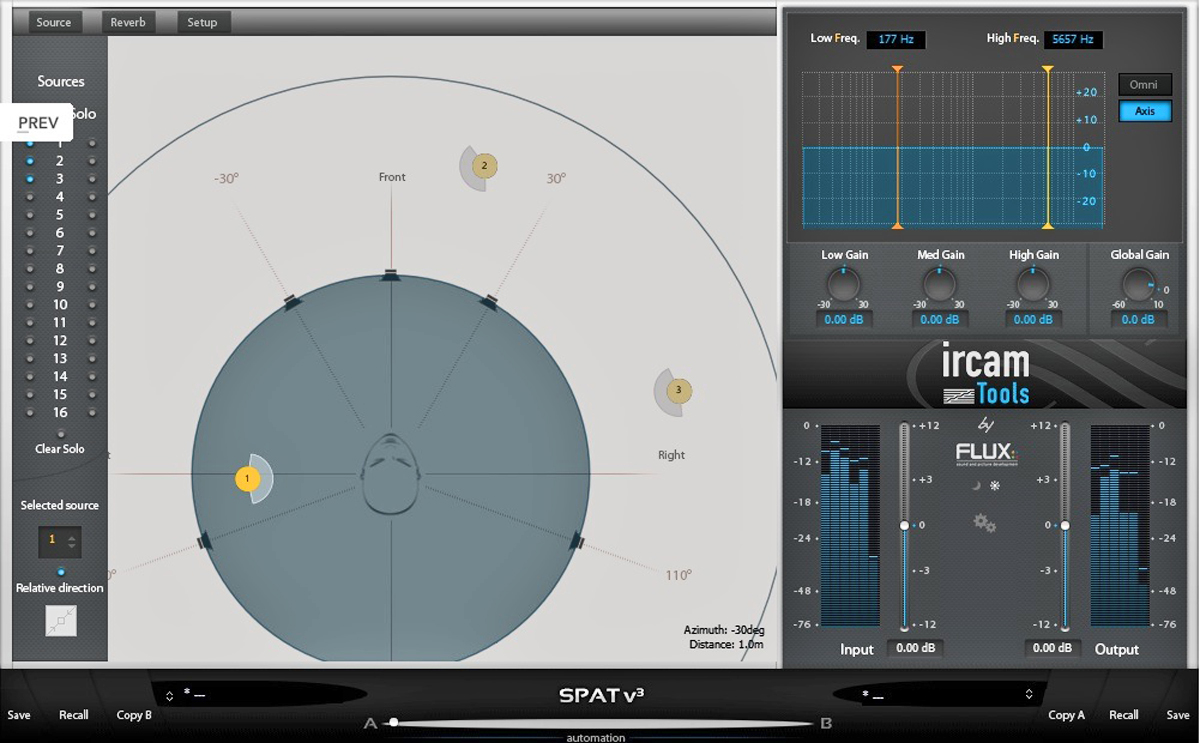Viewport: 1200px width, 743px height.
Task: Click the High Gain 0.00 dB value field
Action: tap(1032, 320)
